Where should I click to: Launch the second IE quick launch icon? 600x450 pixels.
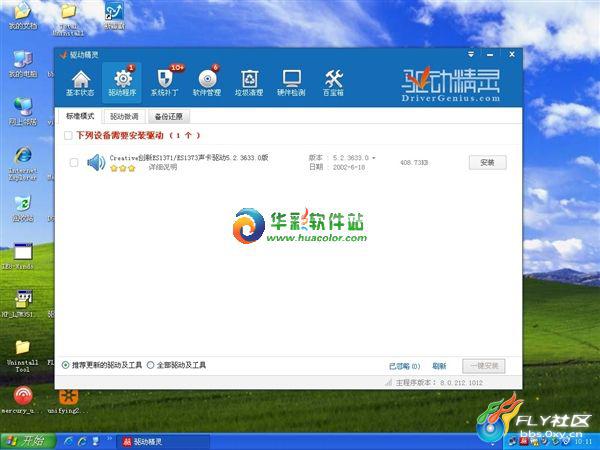[82, 441]
